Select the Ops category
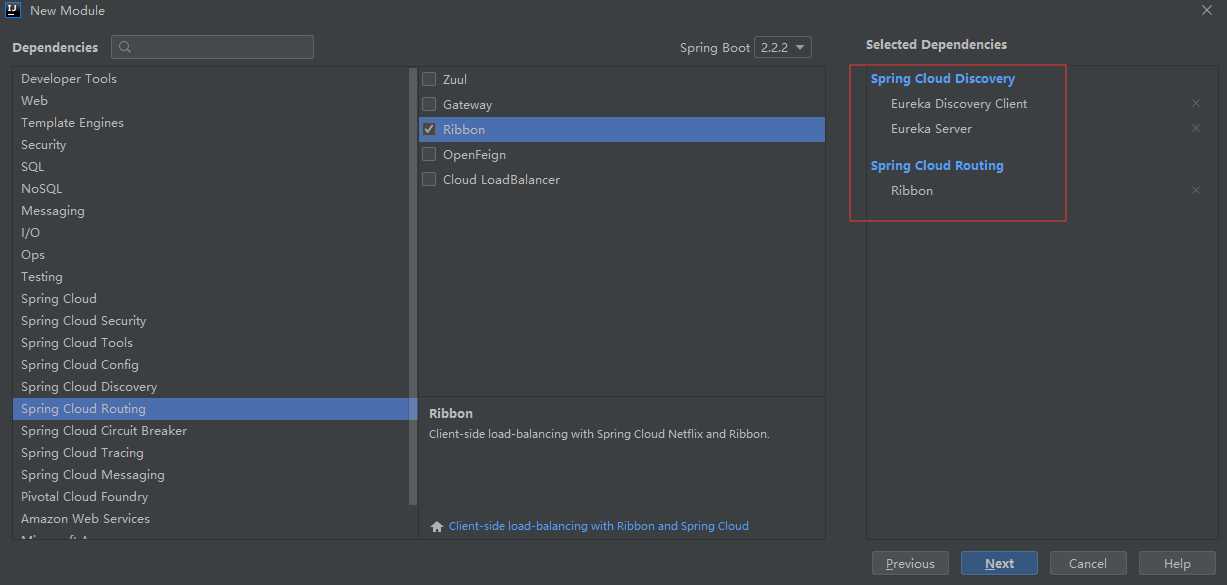The width and height of the screenshot is (1227, 585). pyautogui.click(x=211, y=254)
